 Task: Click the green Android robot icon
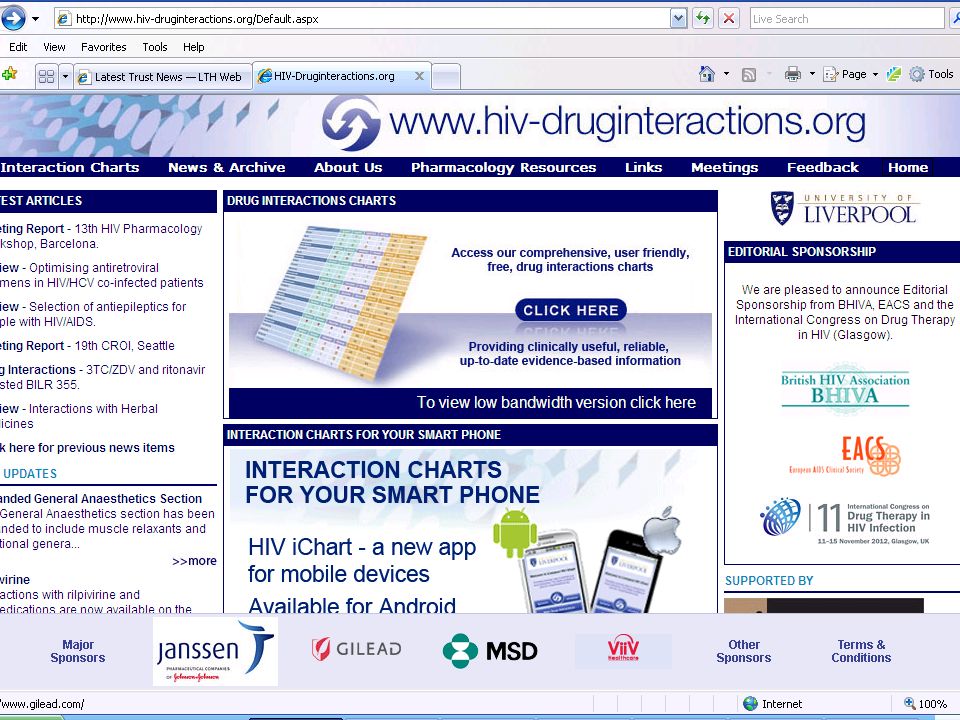(515, 531)
